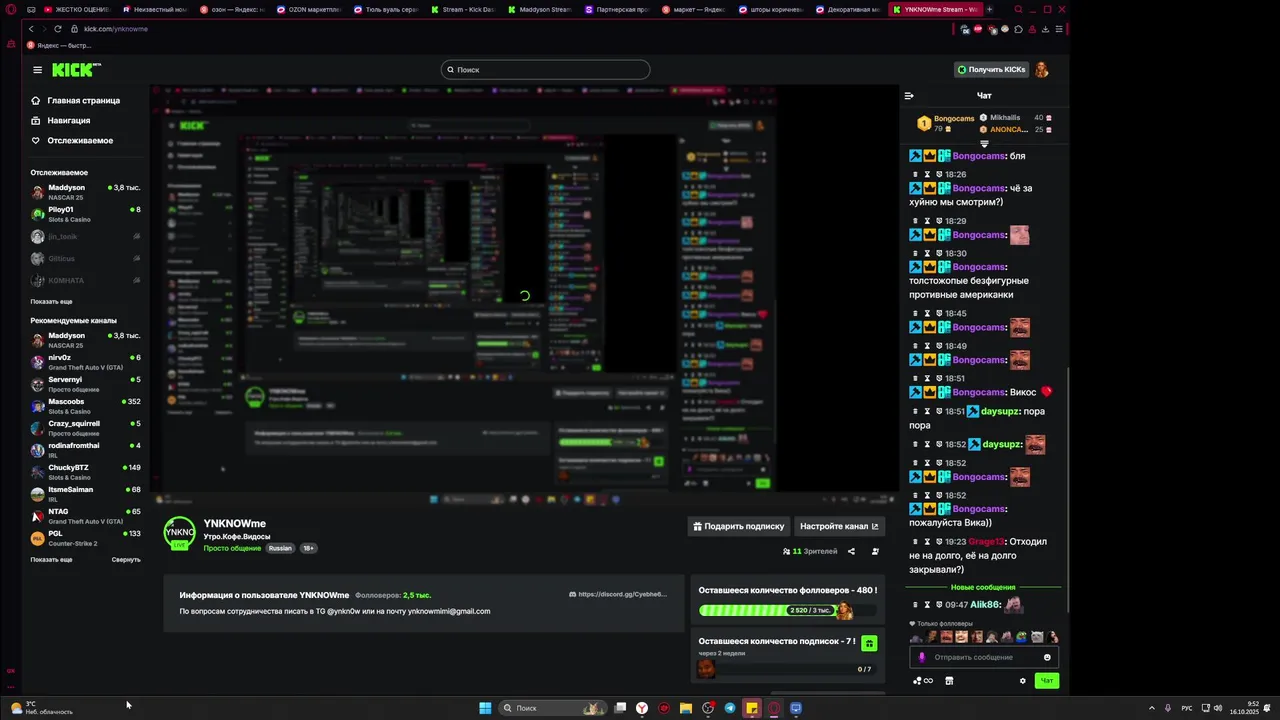This screenshot has width=1280, height=720.
Task: Click the volume icon in the system tray
Action: [1218, 708]
